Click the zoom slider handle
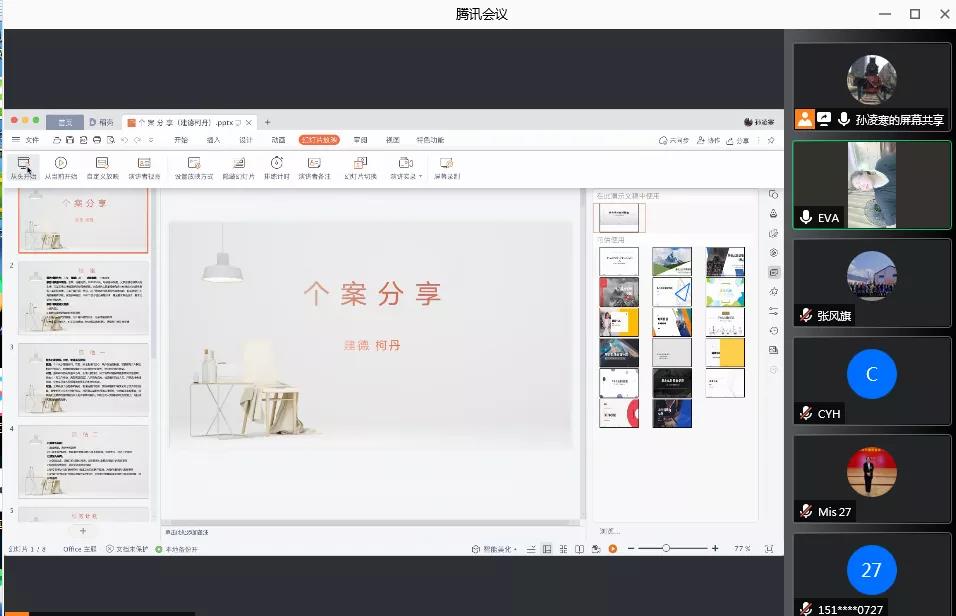This screenshot has height=616, width=956. click(666, 549)
